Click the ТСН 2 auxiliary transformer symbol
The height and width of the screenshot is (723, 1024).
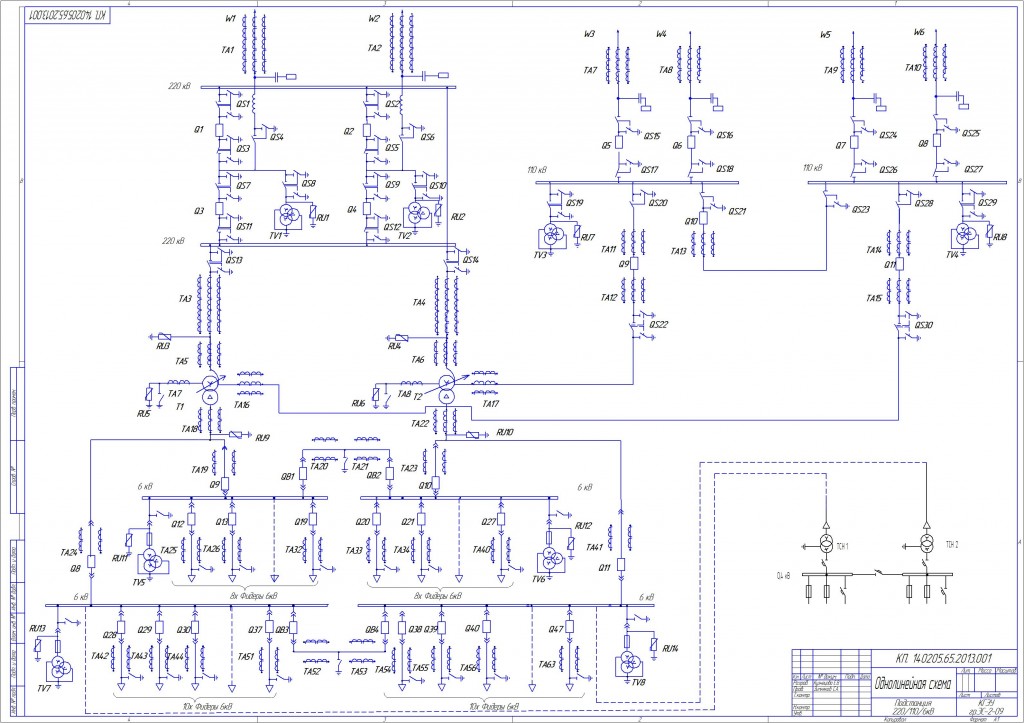[926, 543]
